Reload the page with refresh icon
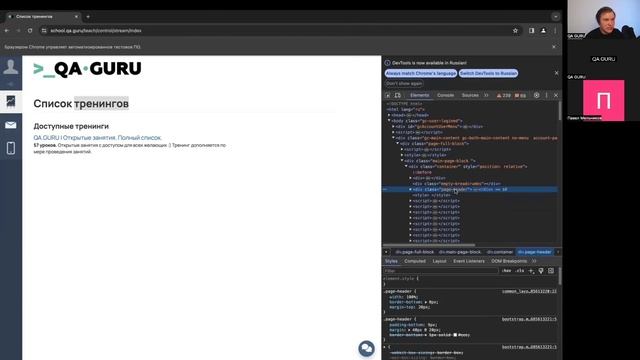This screenshot has height=360, width=640. [x=30, y=31]
